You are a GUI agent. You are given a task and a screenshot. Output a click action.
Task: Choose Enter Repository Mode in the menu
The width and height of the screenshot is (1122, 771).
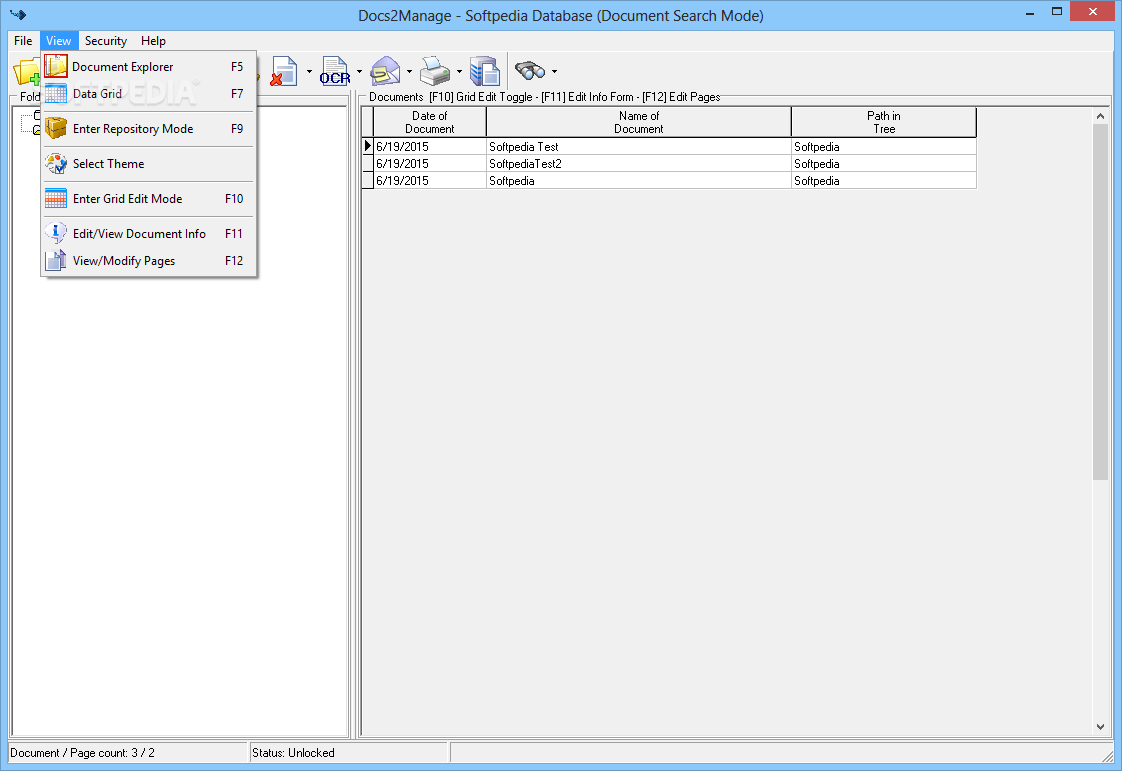click(148, 129)
